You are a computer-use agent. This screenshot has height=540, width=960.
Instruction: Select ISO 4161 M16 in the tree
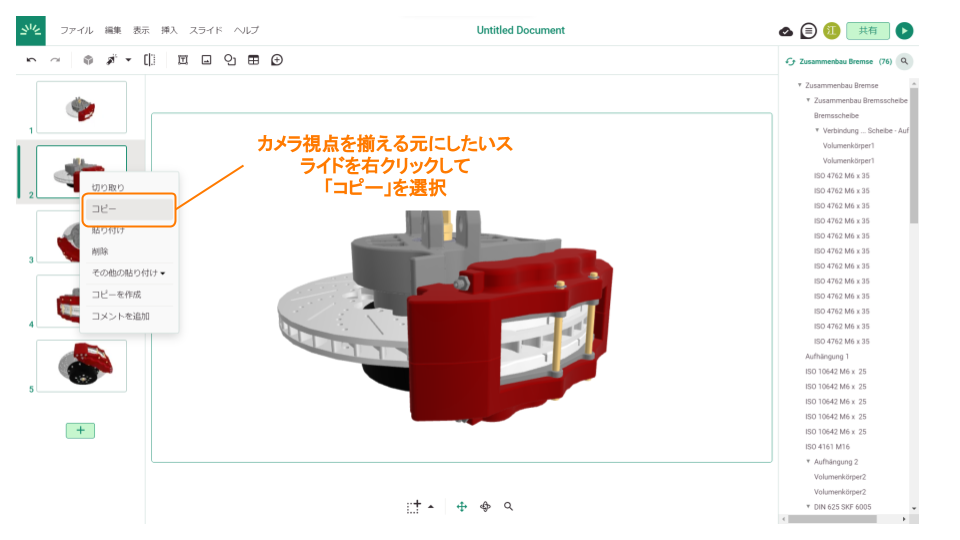[827, 447]
